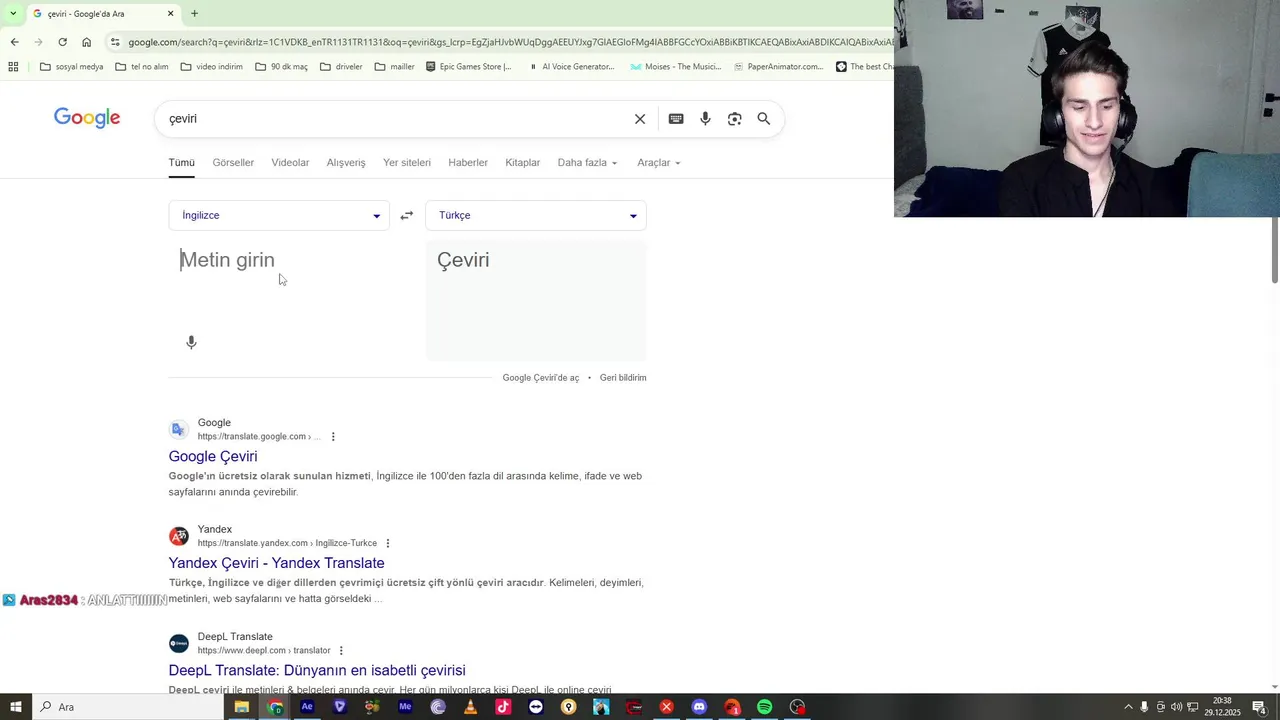Open the driveler bookmarks folder
This screenshot has height=720, width=1280.
coord(341,67)
